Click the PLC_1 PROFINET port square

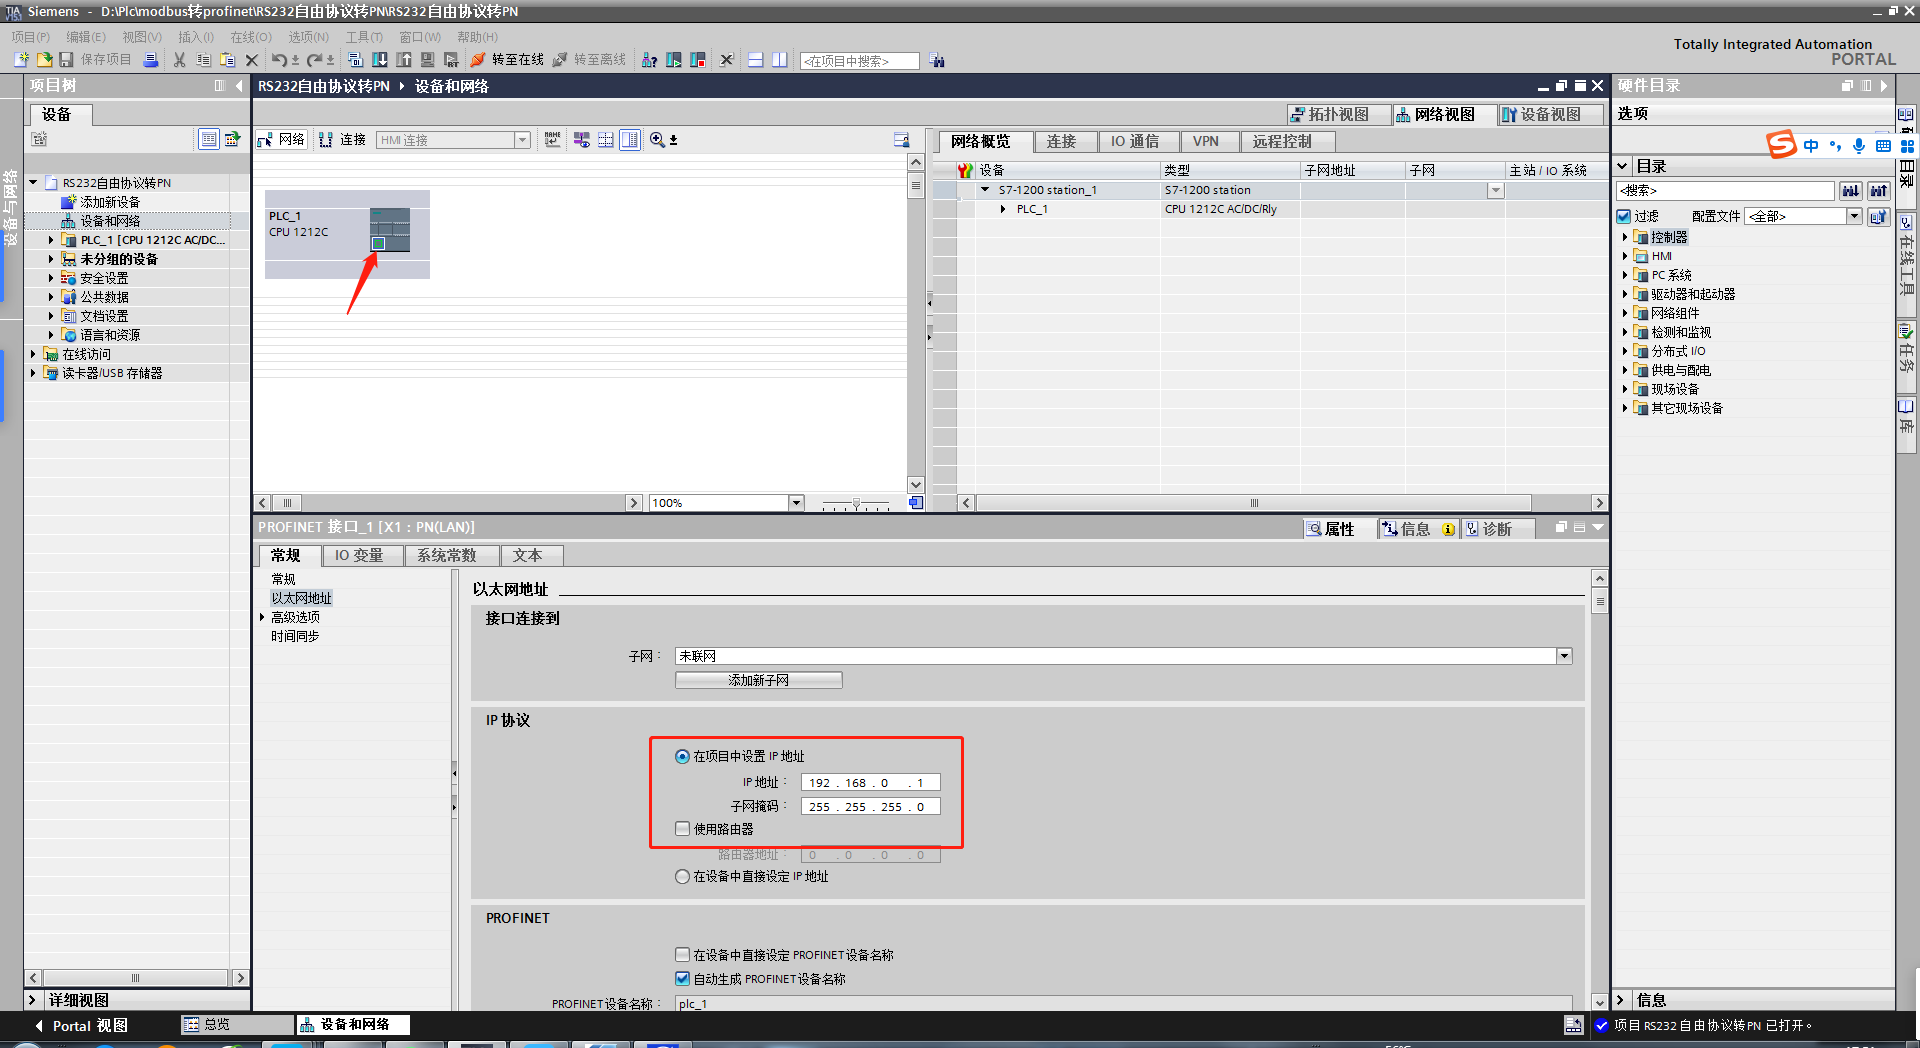click(x=379, y=243)
